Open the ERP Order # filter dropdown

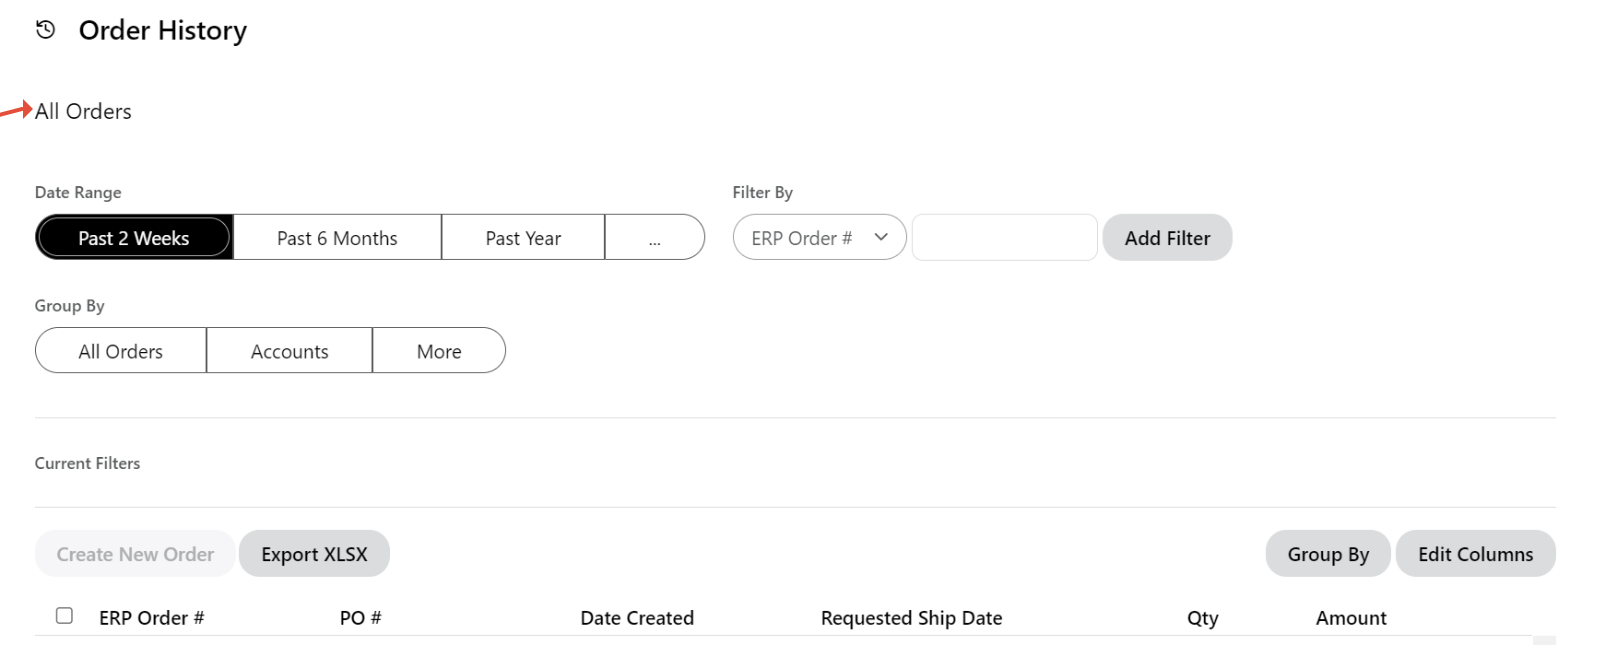[x=819, y=238]
